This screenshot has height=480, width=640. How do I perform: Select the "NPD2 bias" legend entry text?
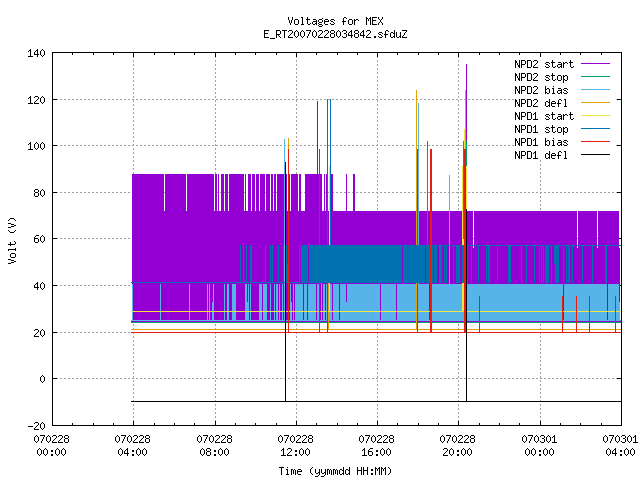pos(541,90)
